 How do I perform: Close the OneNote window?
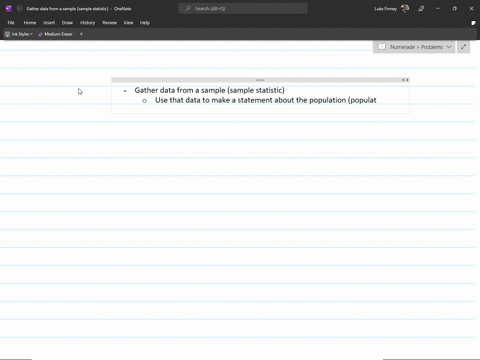coord(471,9)
